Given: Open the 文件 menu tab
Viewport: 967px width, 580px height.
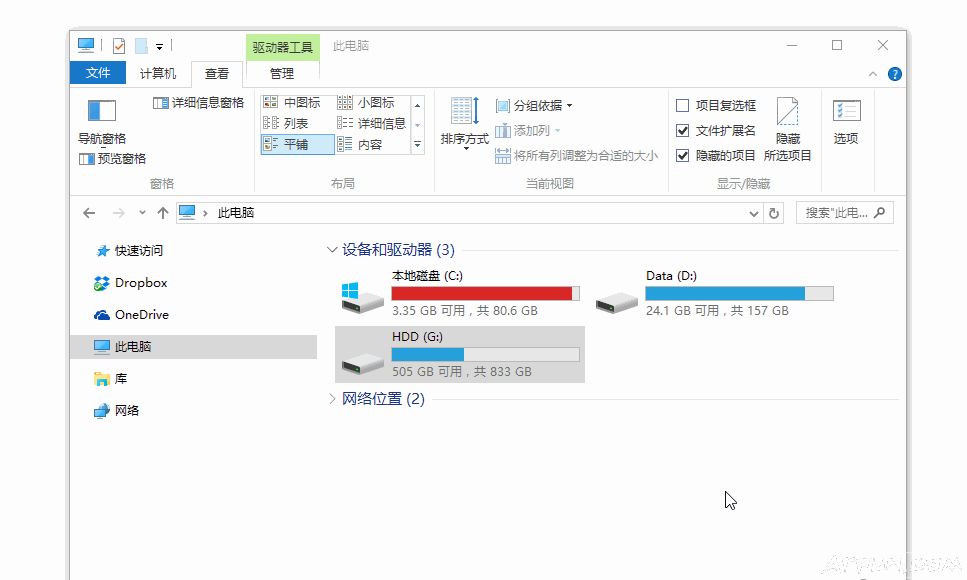Looking at the screenshot, I should click(x=98, y=73).
